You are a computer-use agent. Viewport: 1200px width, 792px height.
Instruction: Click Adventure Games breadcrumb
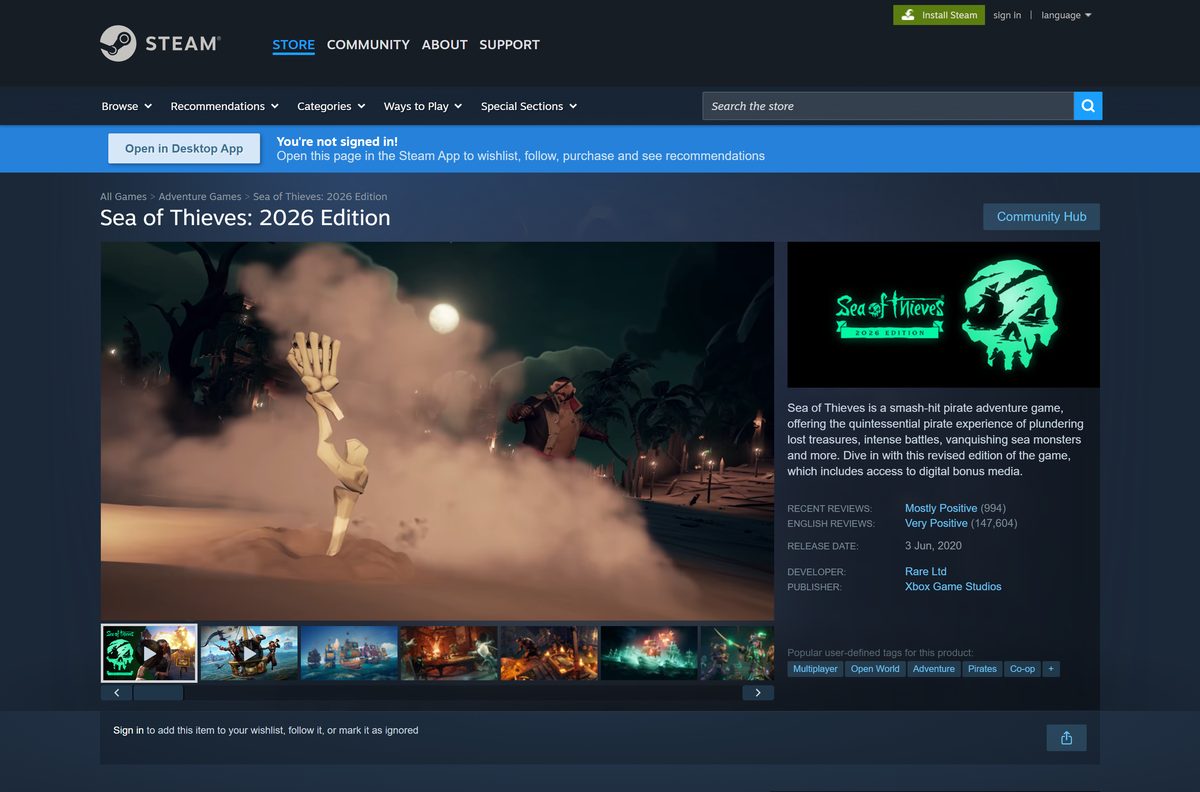click(200, 197)
